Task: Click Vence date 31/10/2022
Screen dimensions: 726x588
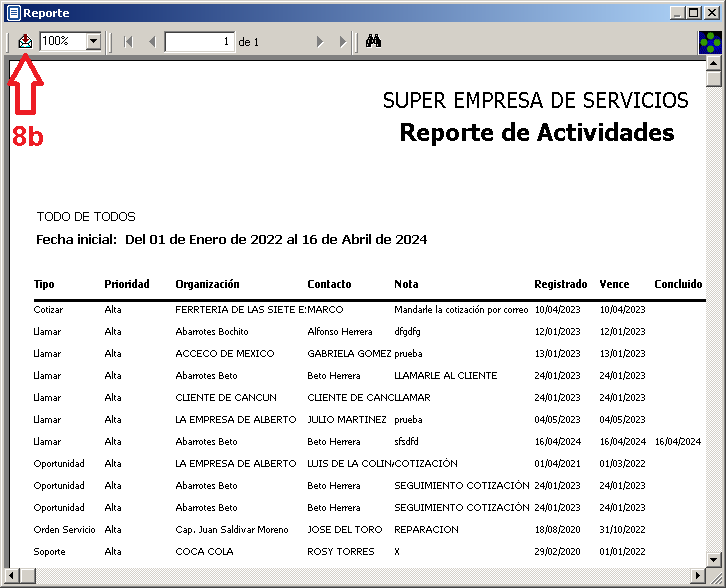Action: pos(622,529)
